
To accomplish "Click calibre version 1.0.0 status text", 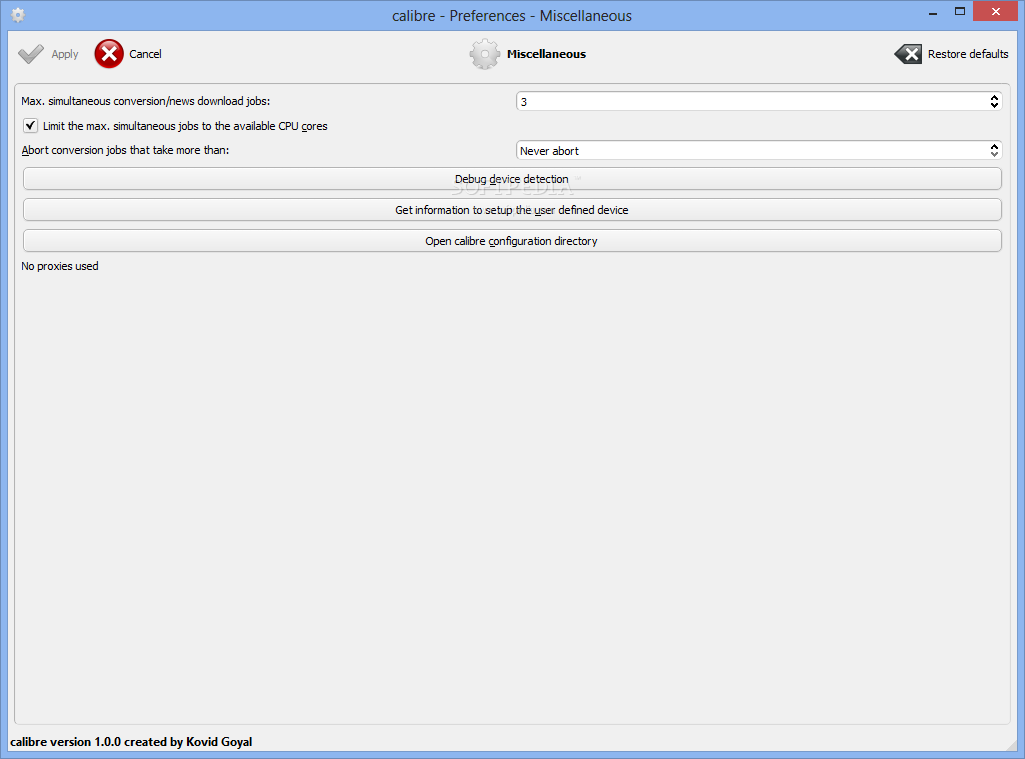I will coord(131,742).
